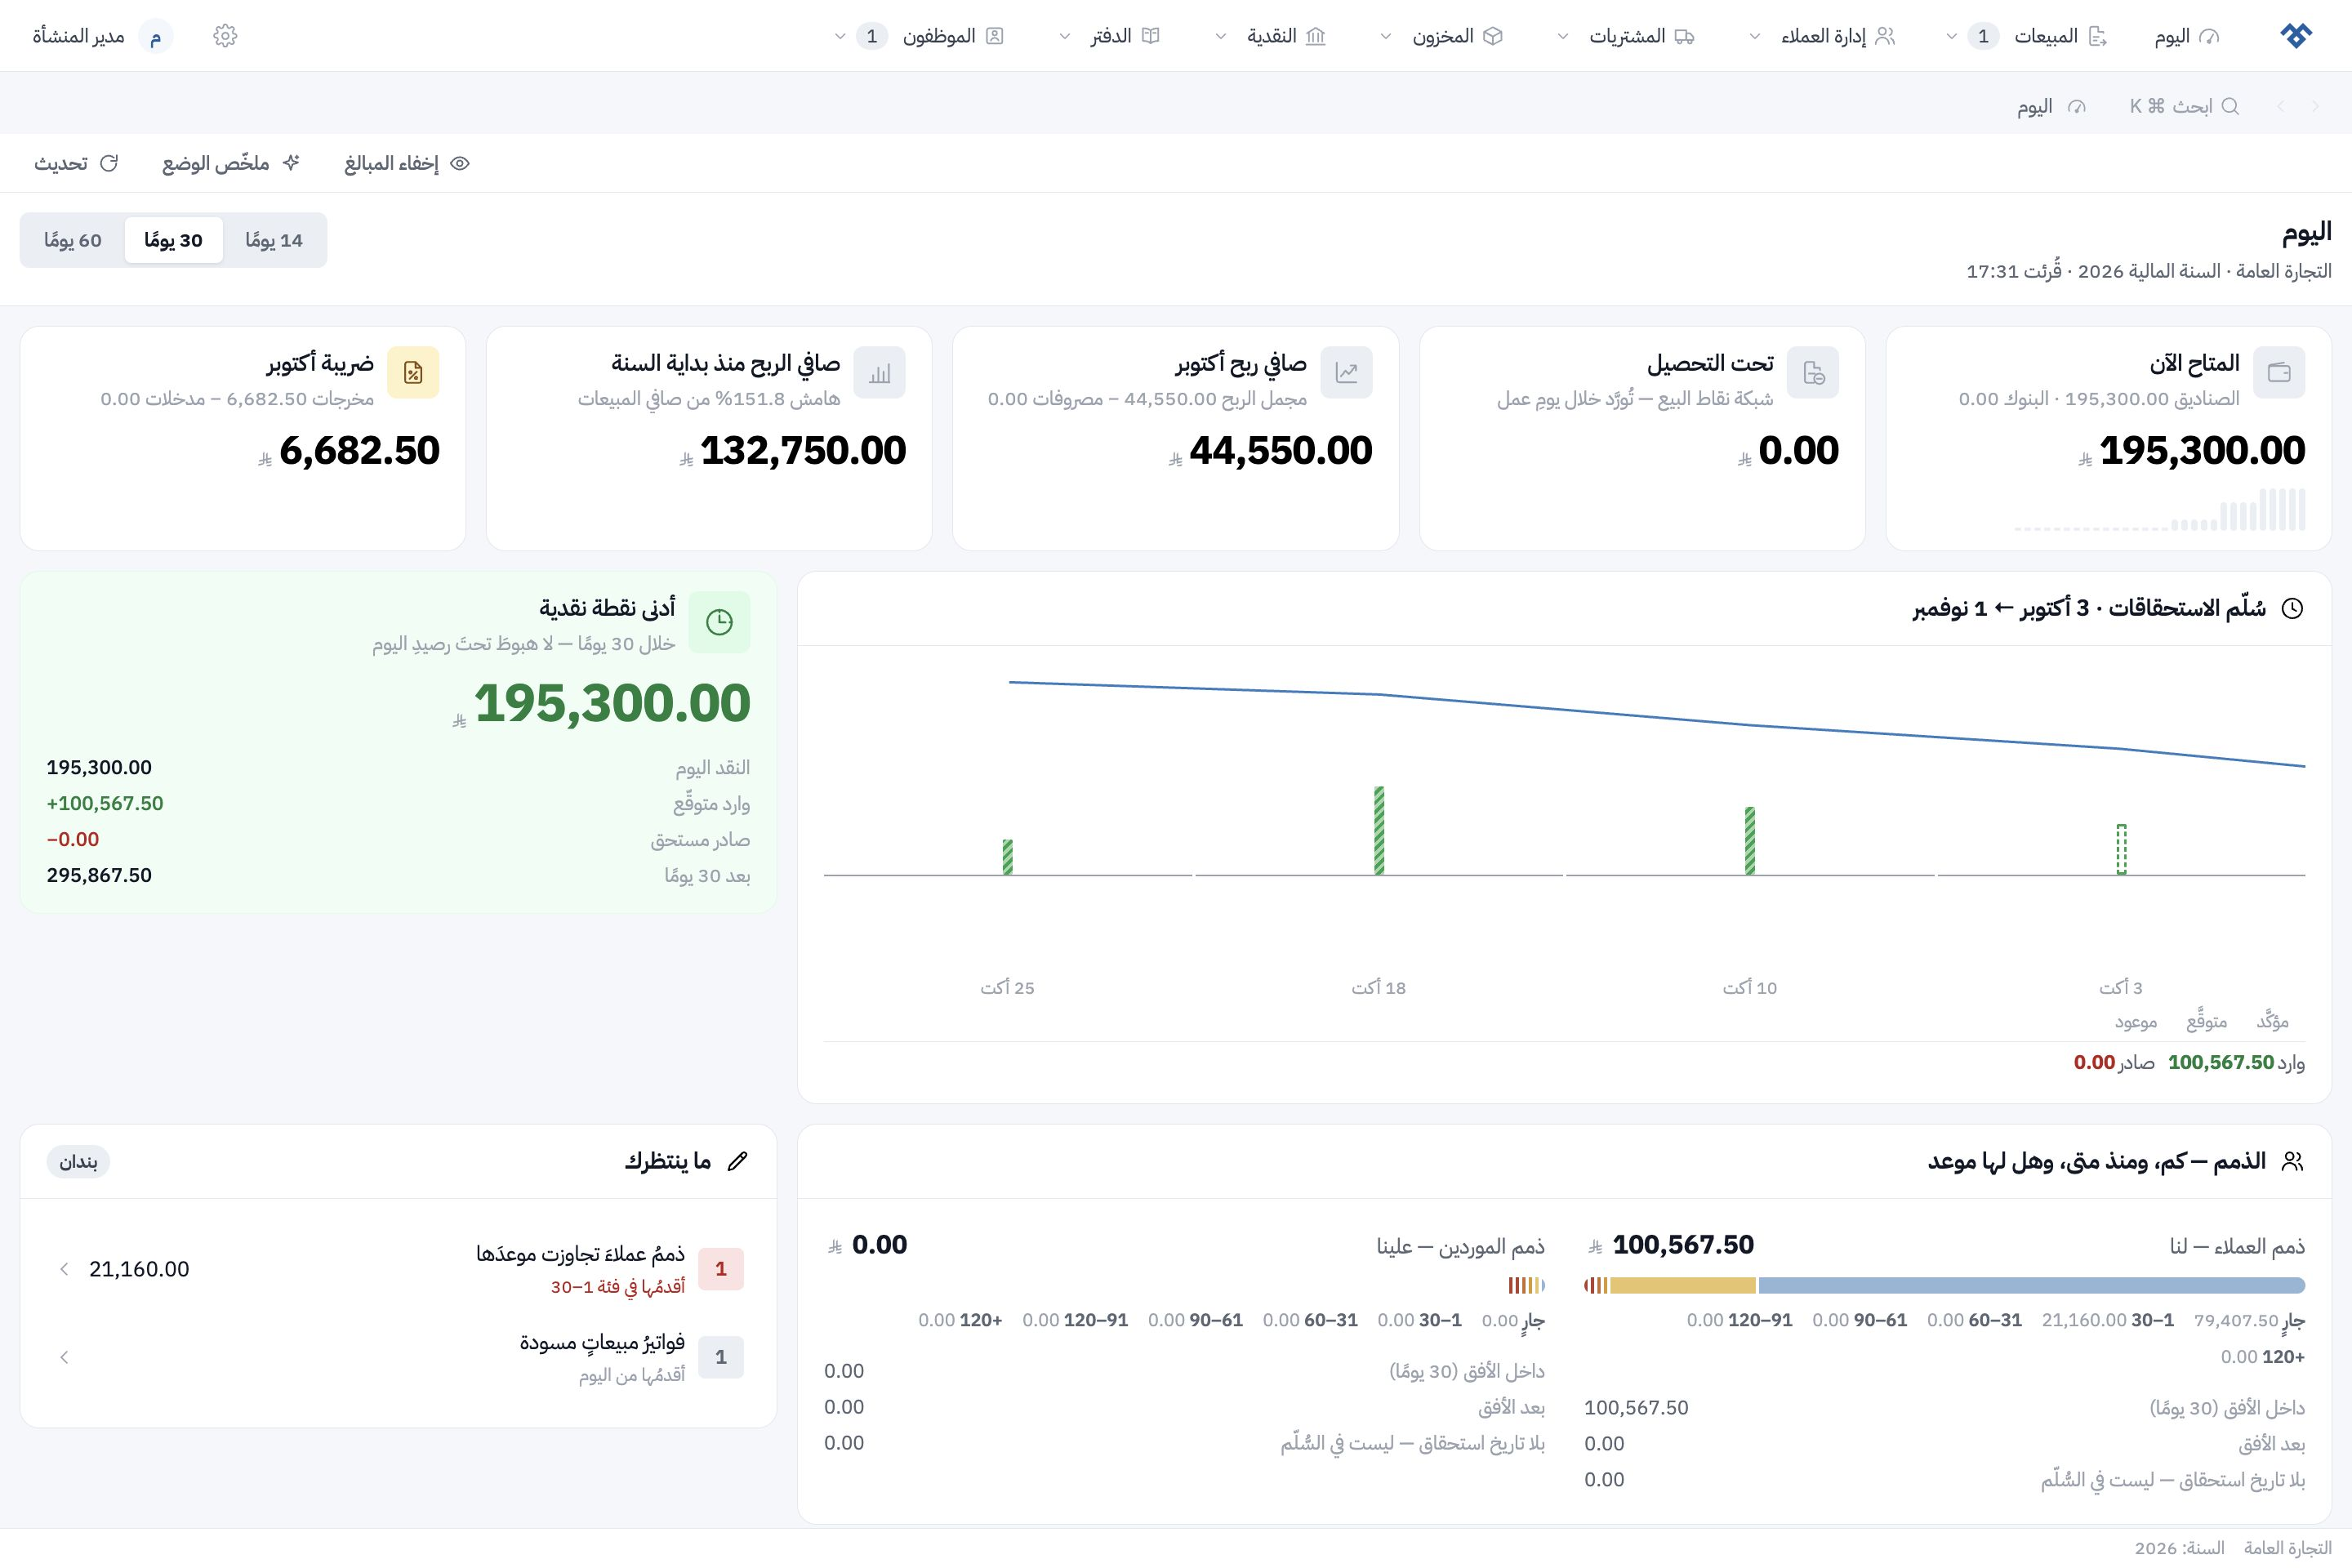Open فواتيرُ مبيعاتٍ مسودة row

coord(398,1357)
